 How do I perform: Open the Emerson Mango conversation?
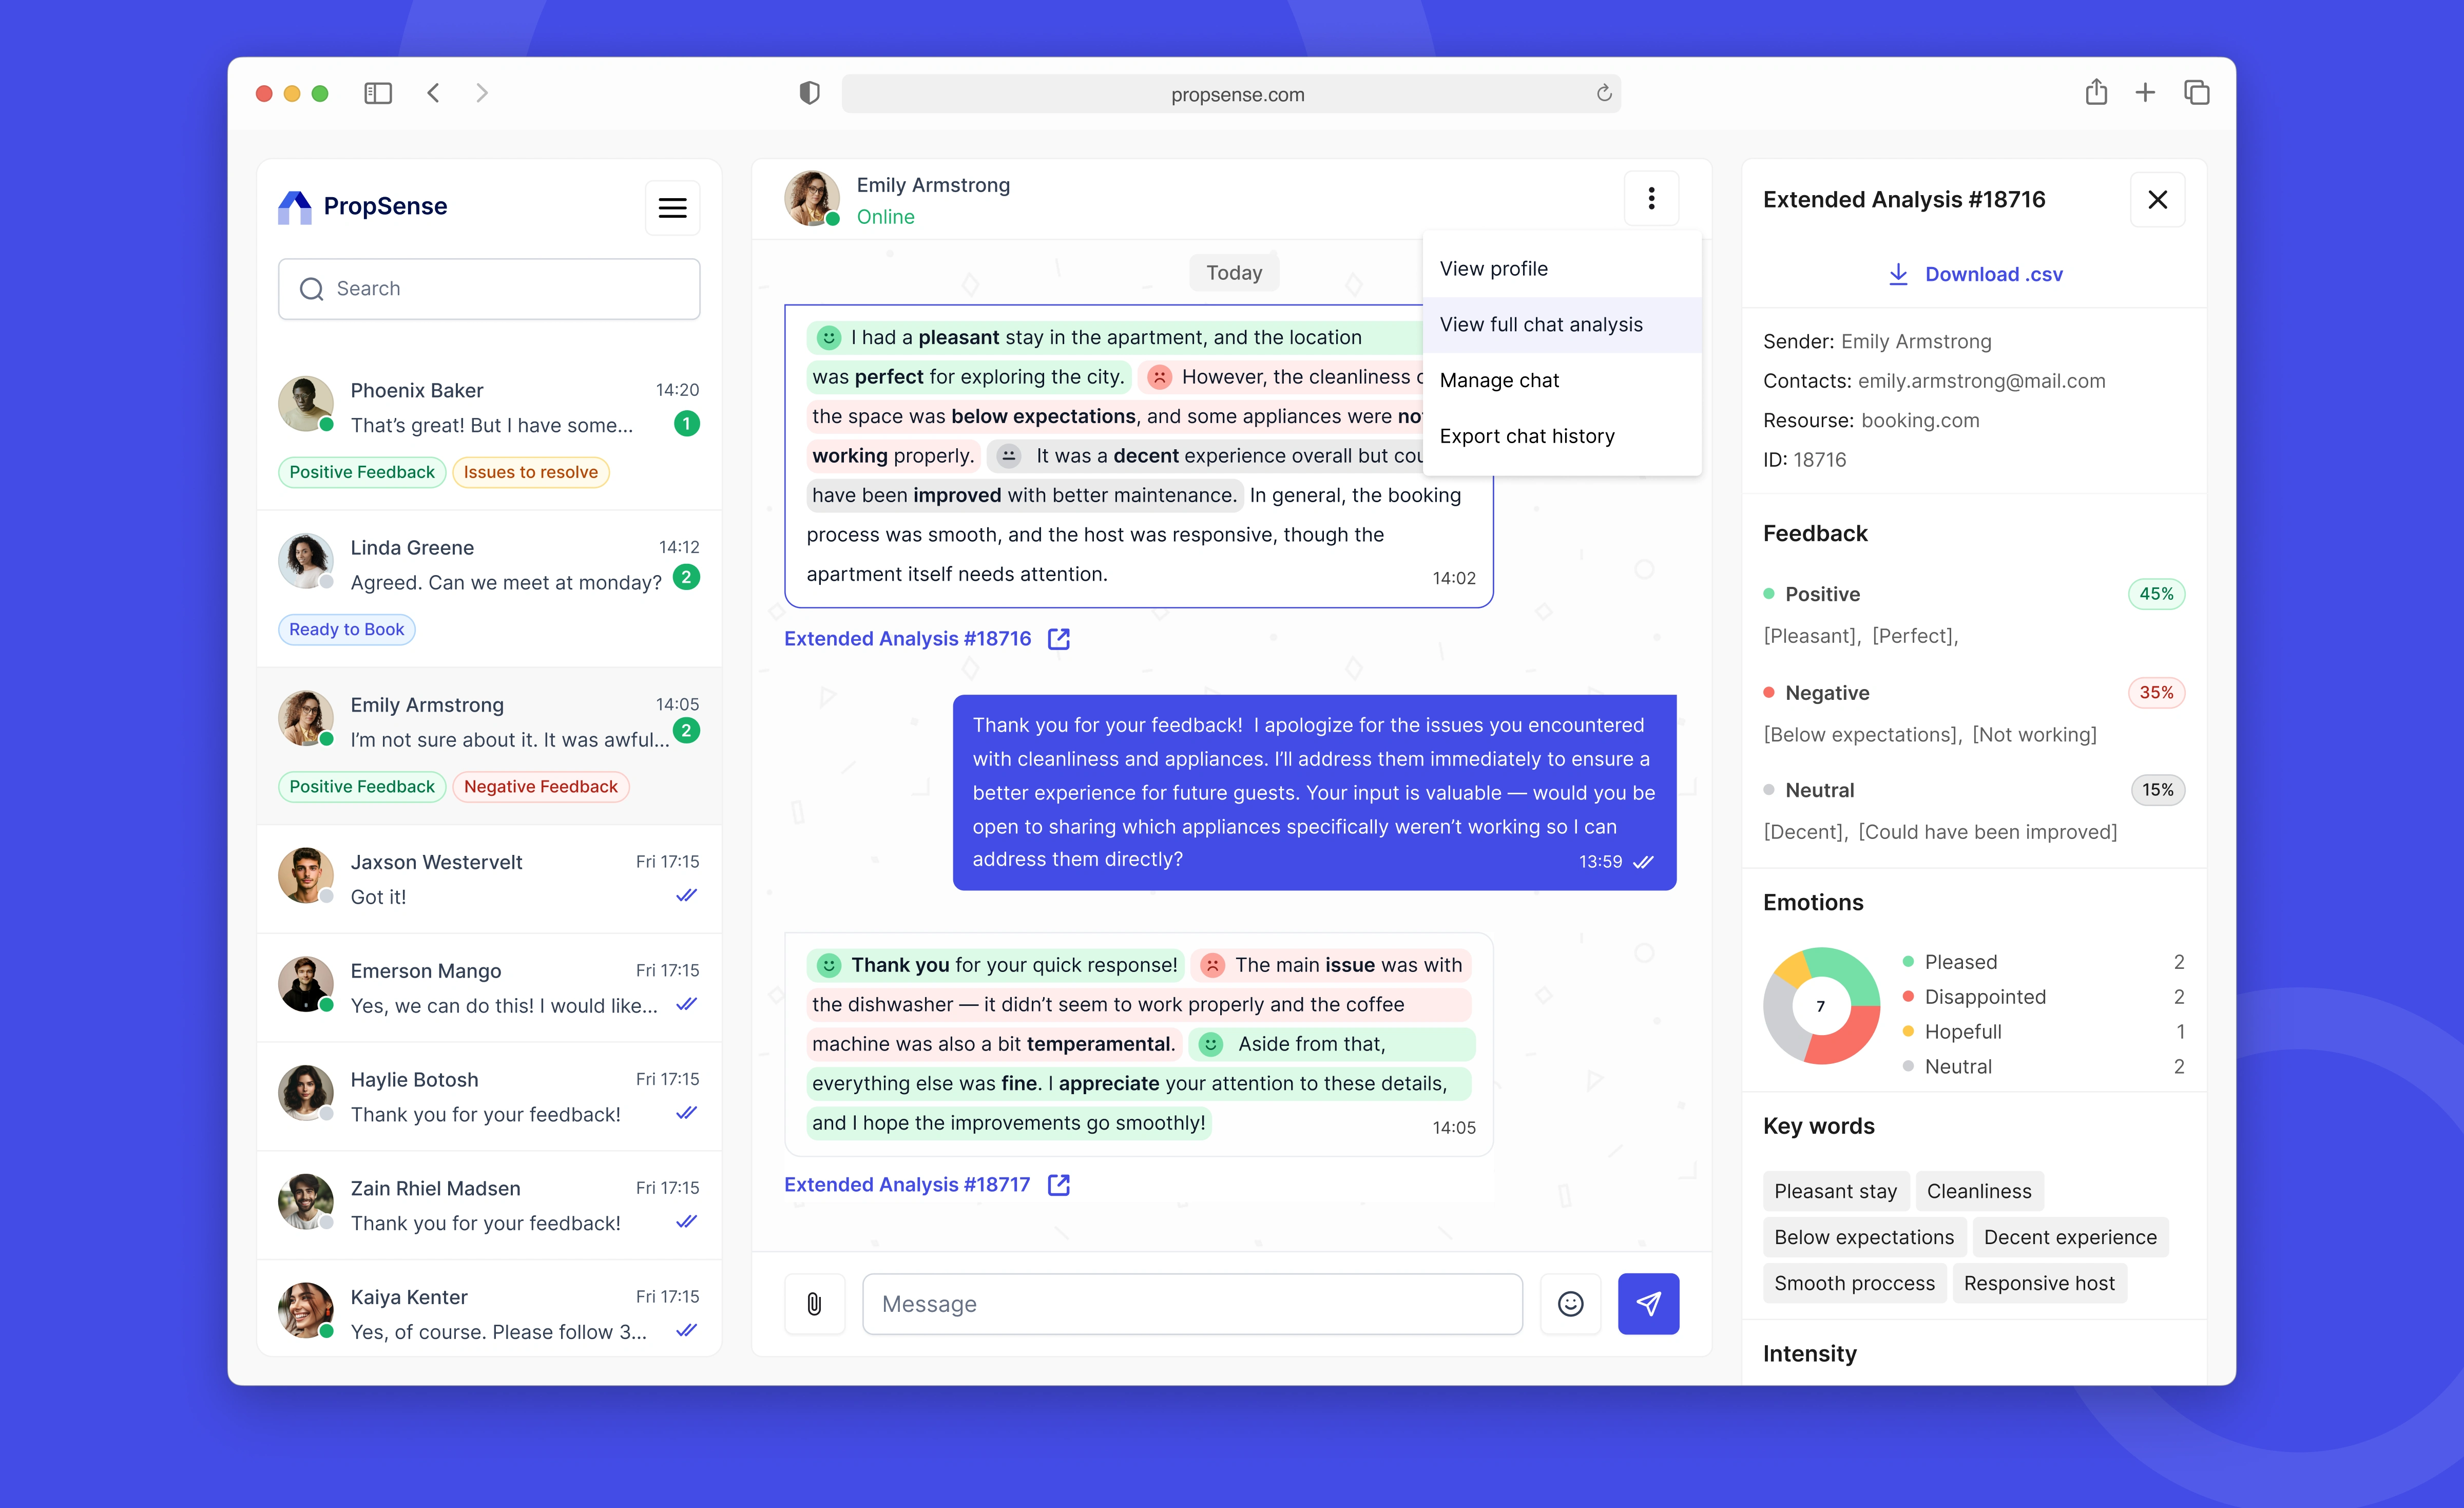[x=489, y=988]
